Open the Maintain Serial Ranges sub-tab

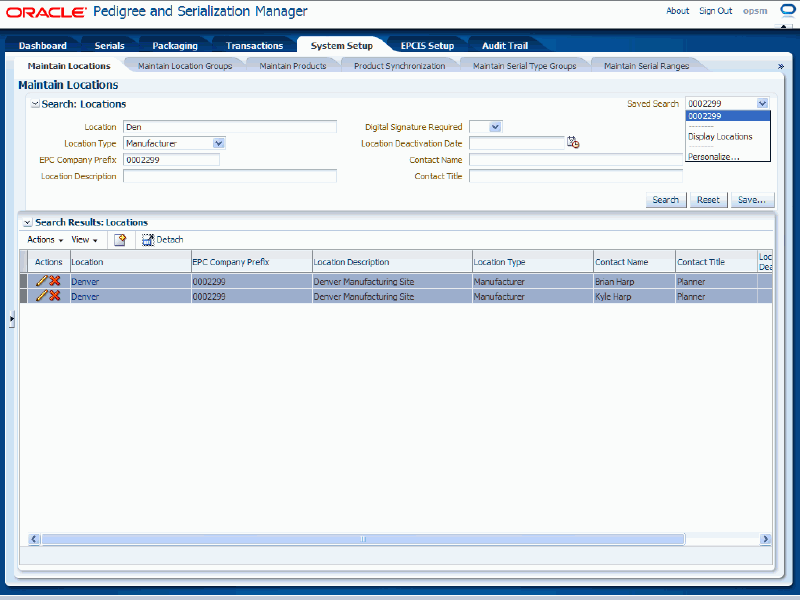tap(646, 66)
